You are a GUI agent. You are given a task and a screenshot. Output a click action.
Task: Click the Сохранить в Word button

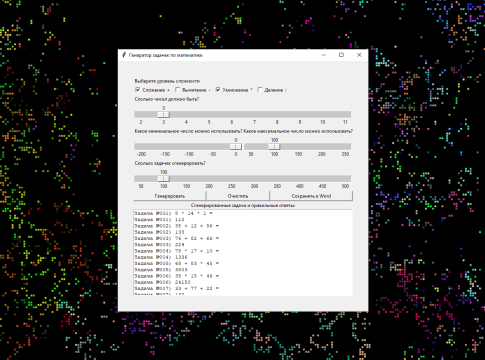[x=311, y=196]
